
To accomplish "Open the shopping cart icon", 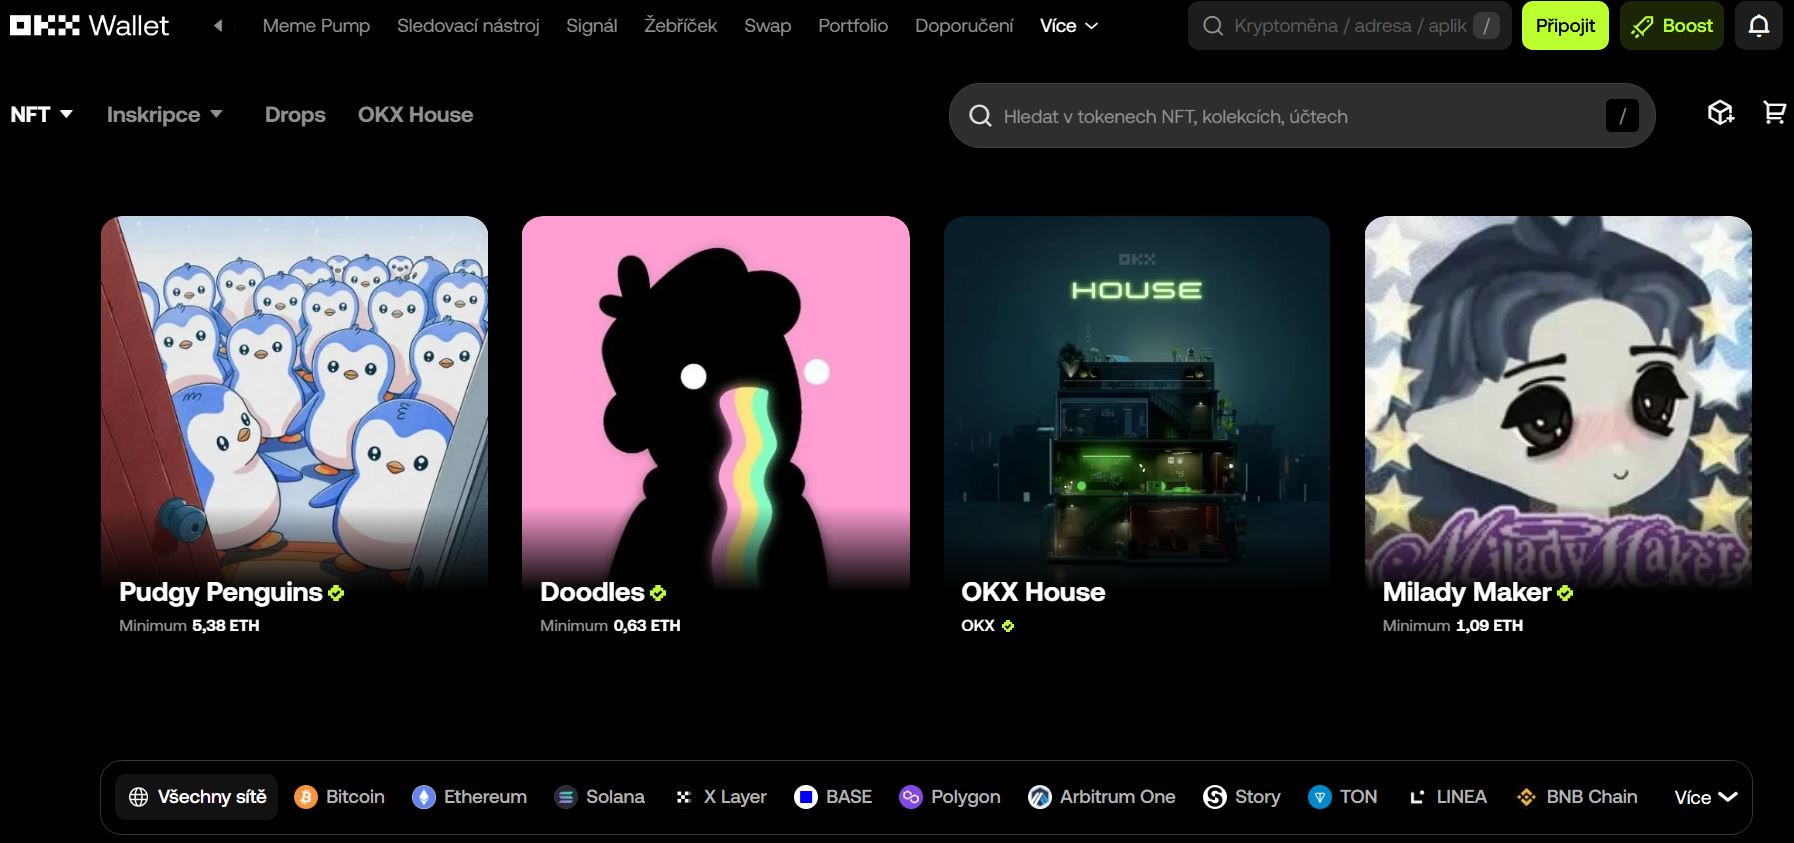I will 1774,114.
